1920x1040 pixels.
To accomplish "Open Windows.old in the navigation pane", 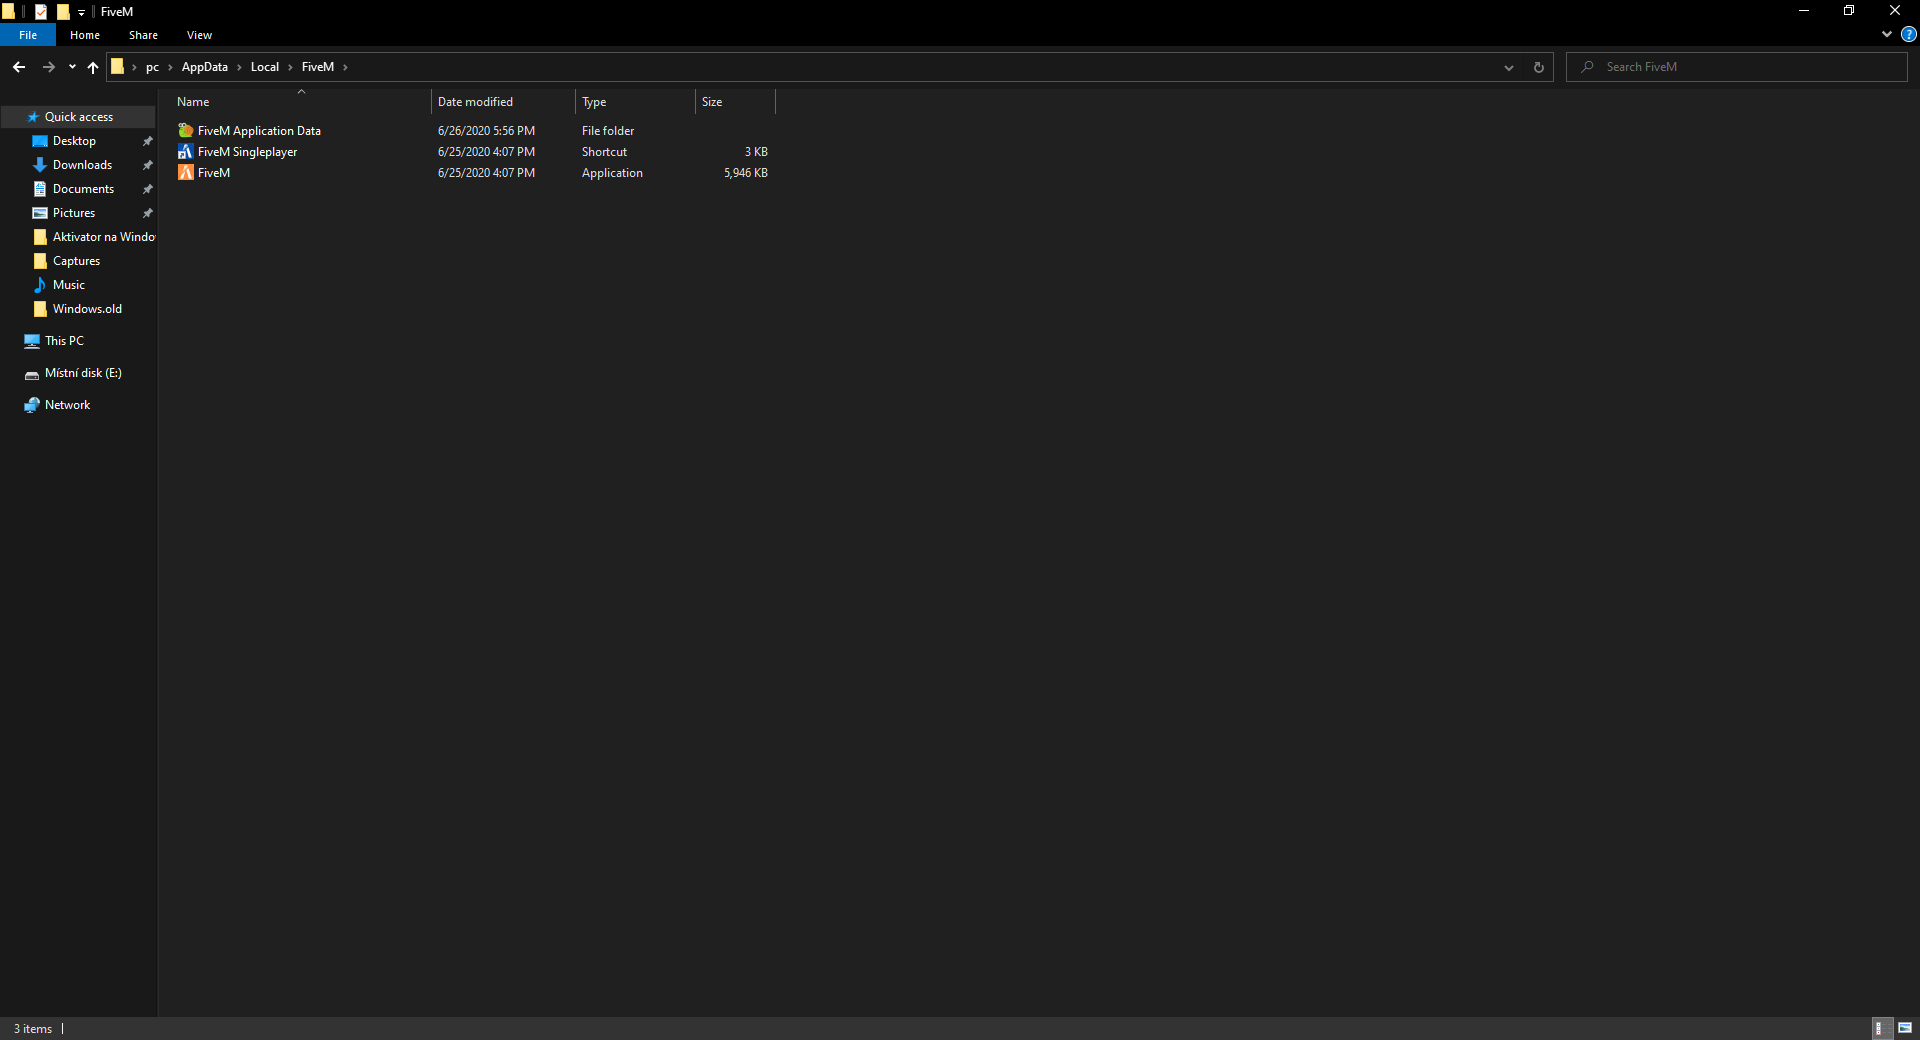I will pos(87,309).
